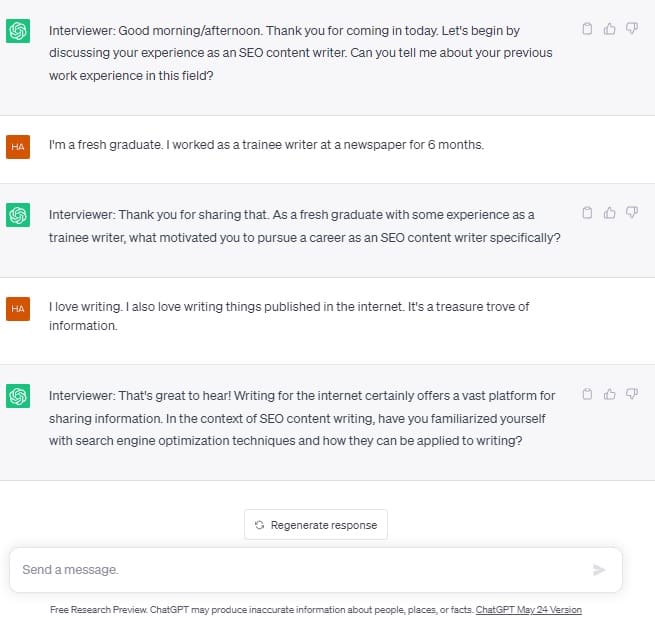655x631 pixels.
Task: Dislike the 'Thank you for sharing that' response
Action: click(x=632, y=213)
